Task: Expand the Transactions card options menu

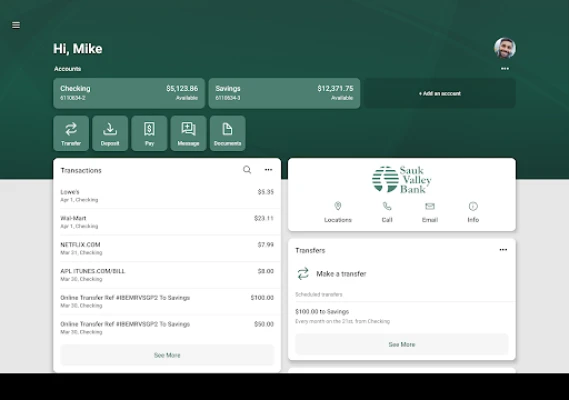Action: click(x=268, y=170)
